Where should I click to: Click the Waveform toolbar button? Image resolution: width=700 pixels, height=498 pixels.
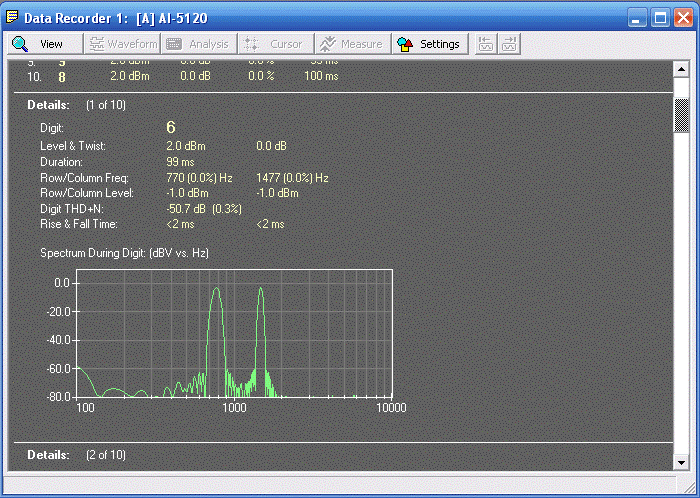click(123, 44)
